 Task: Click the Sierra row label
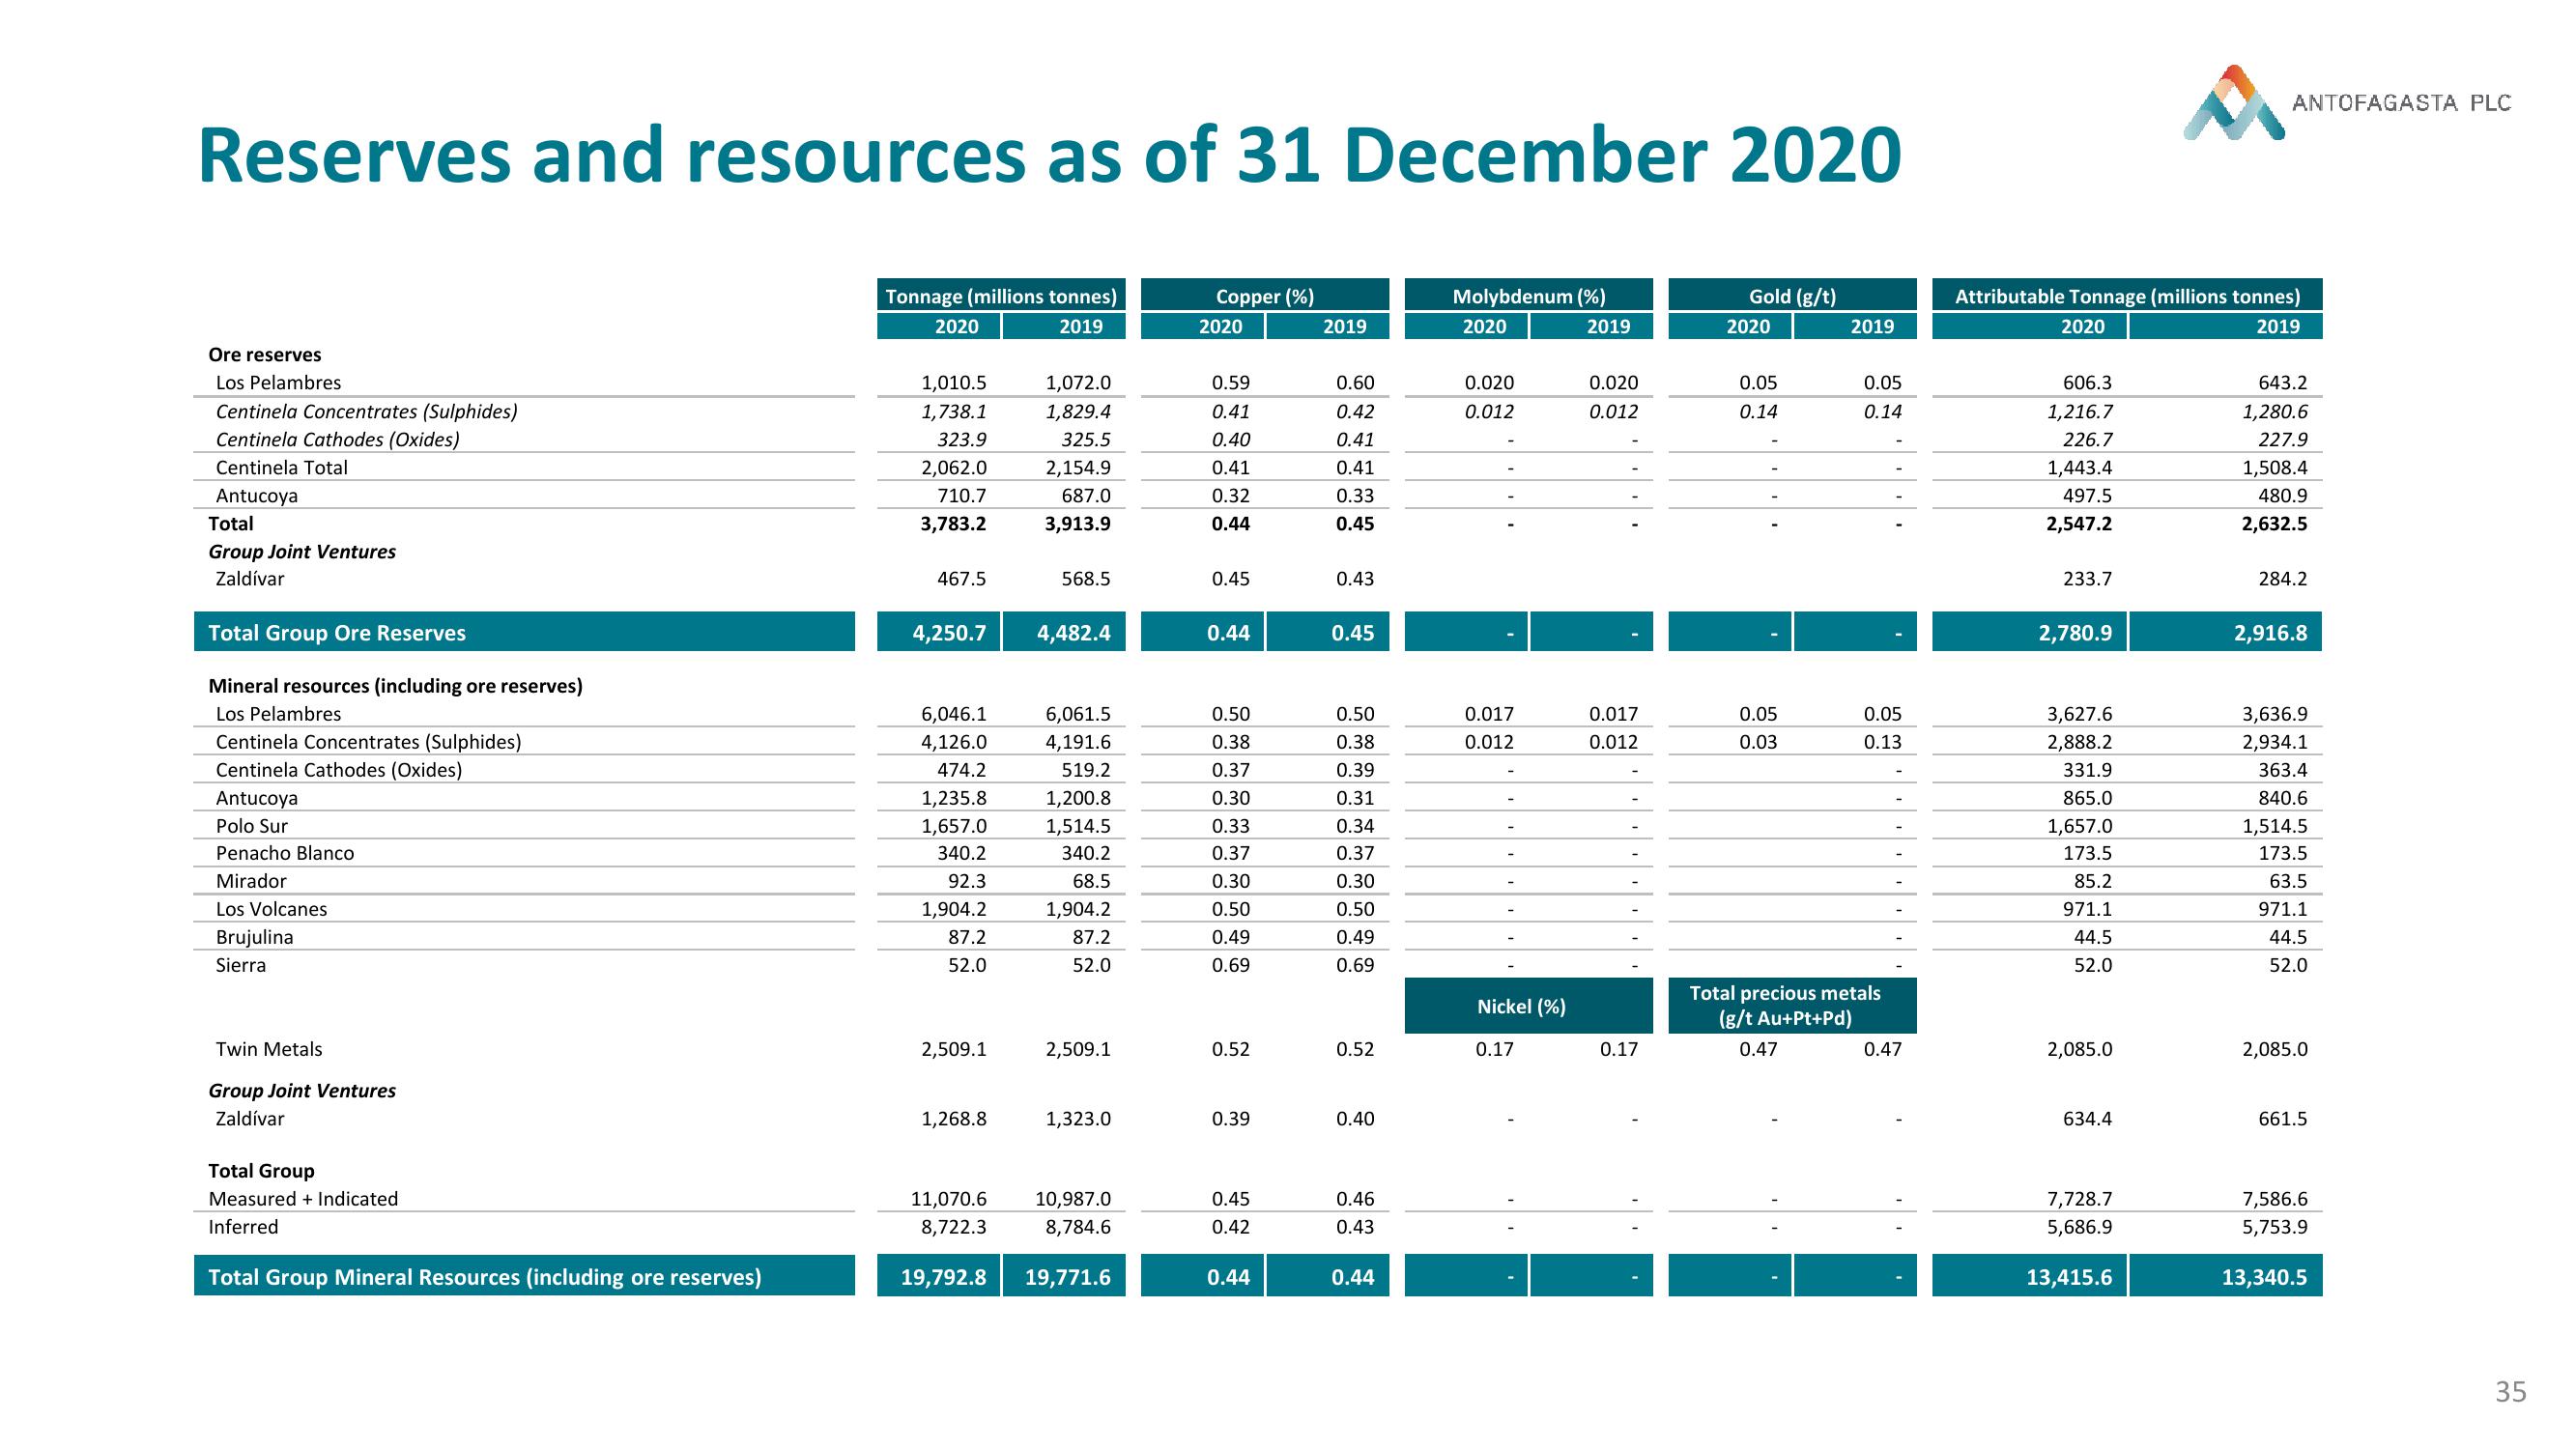pyautogui.click(x=241, y=965)
